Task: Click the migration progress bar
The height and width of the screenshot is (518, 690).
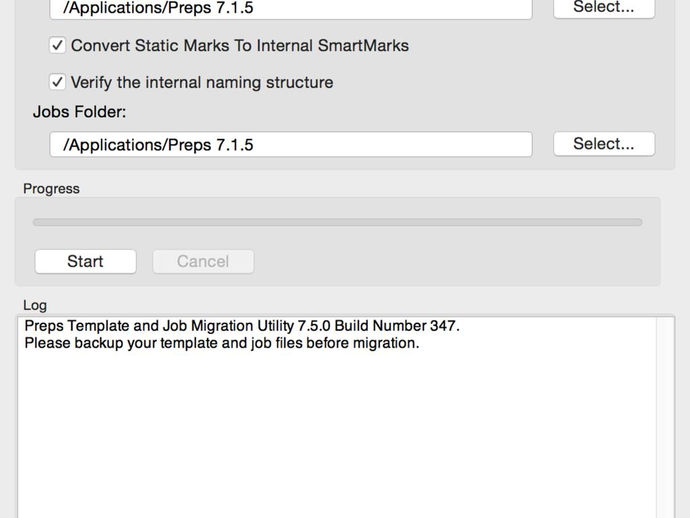Action: (338, 222)
